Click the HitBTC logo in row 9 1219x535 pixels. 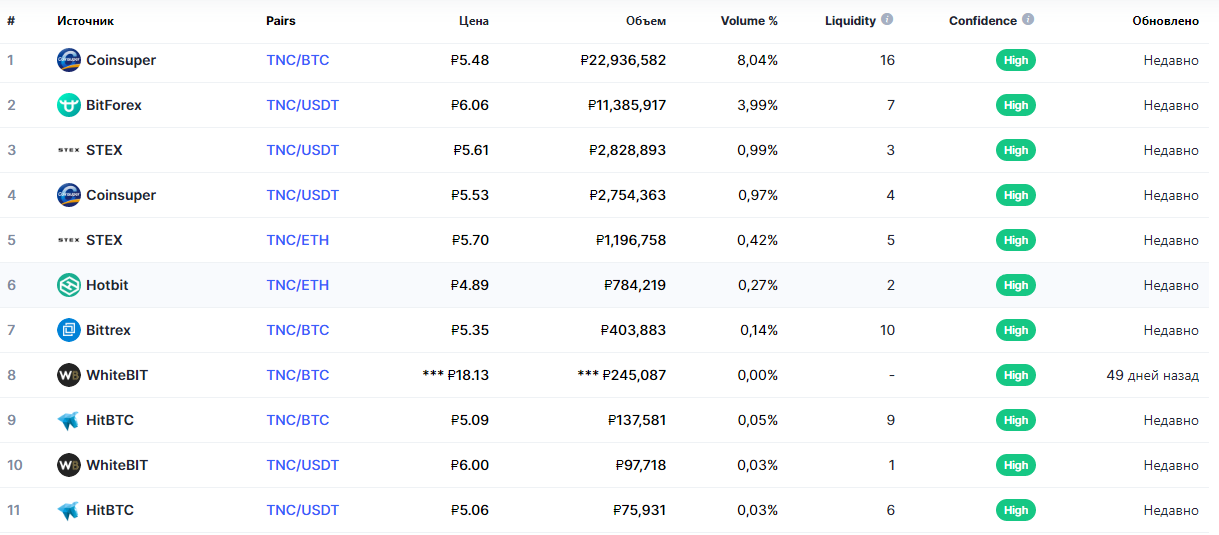(68, 420)
